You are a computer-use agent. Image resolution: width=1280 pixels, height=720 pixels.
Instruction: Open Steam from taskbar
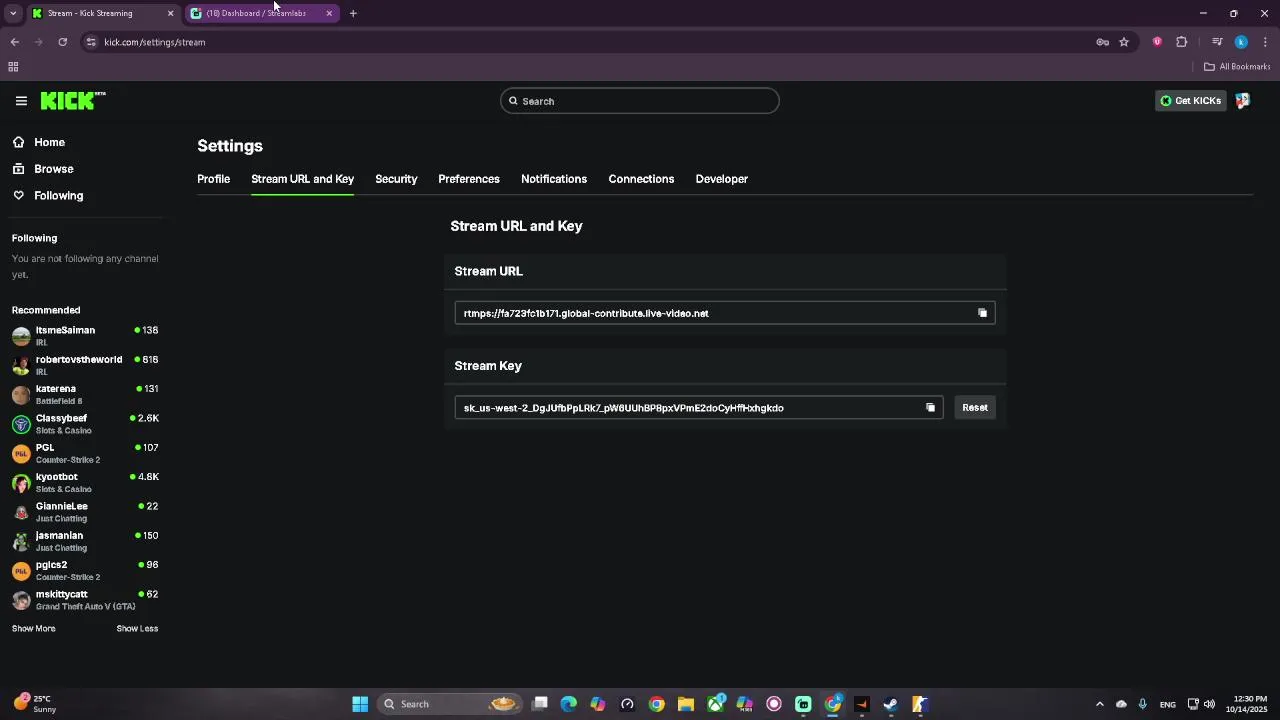pyautogui.click(x=891, y=704)
